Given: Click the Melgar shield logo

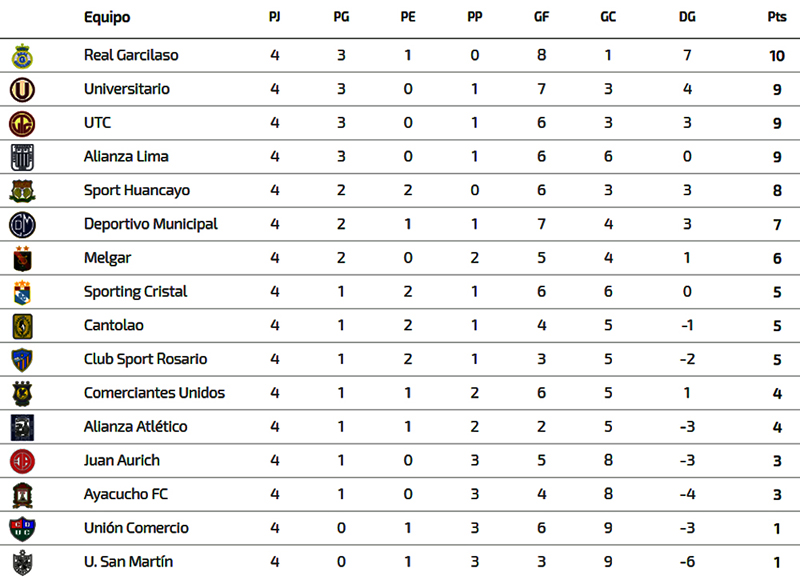Looking at the screenshot, I should (22, 259).
